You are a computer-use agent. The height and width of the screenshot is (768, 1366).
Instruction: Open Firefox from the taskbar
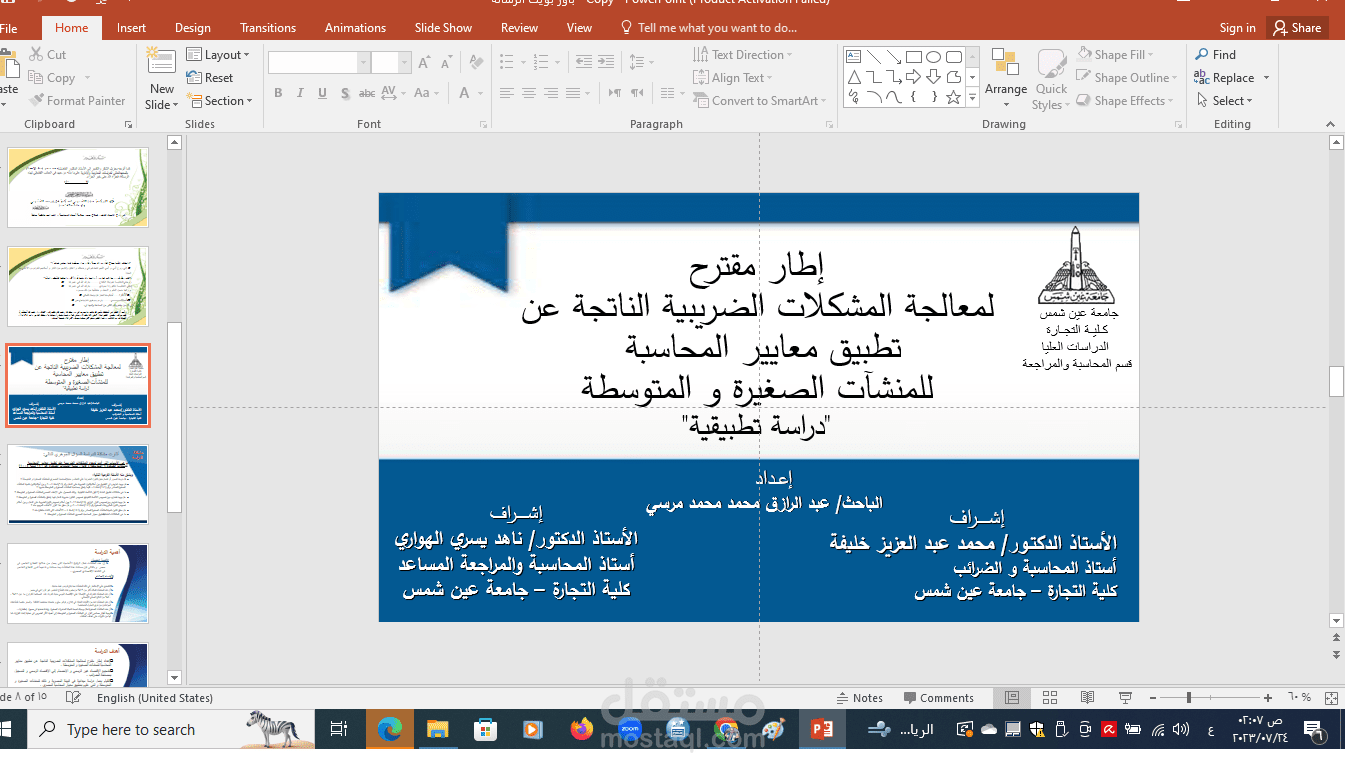click(x=581, y=730)
